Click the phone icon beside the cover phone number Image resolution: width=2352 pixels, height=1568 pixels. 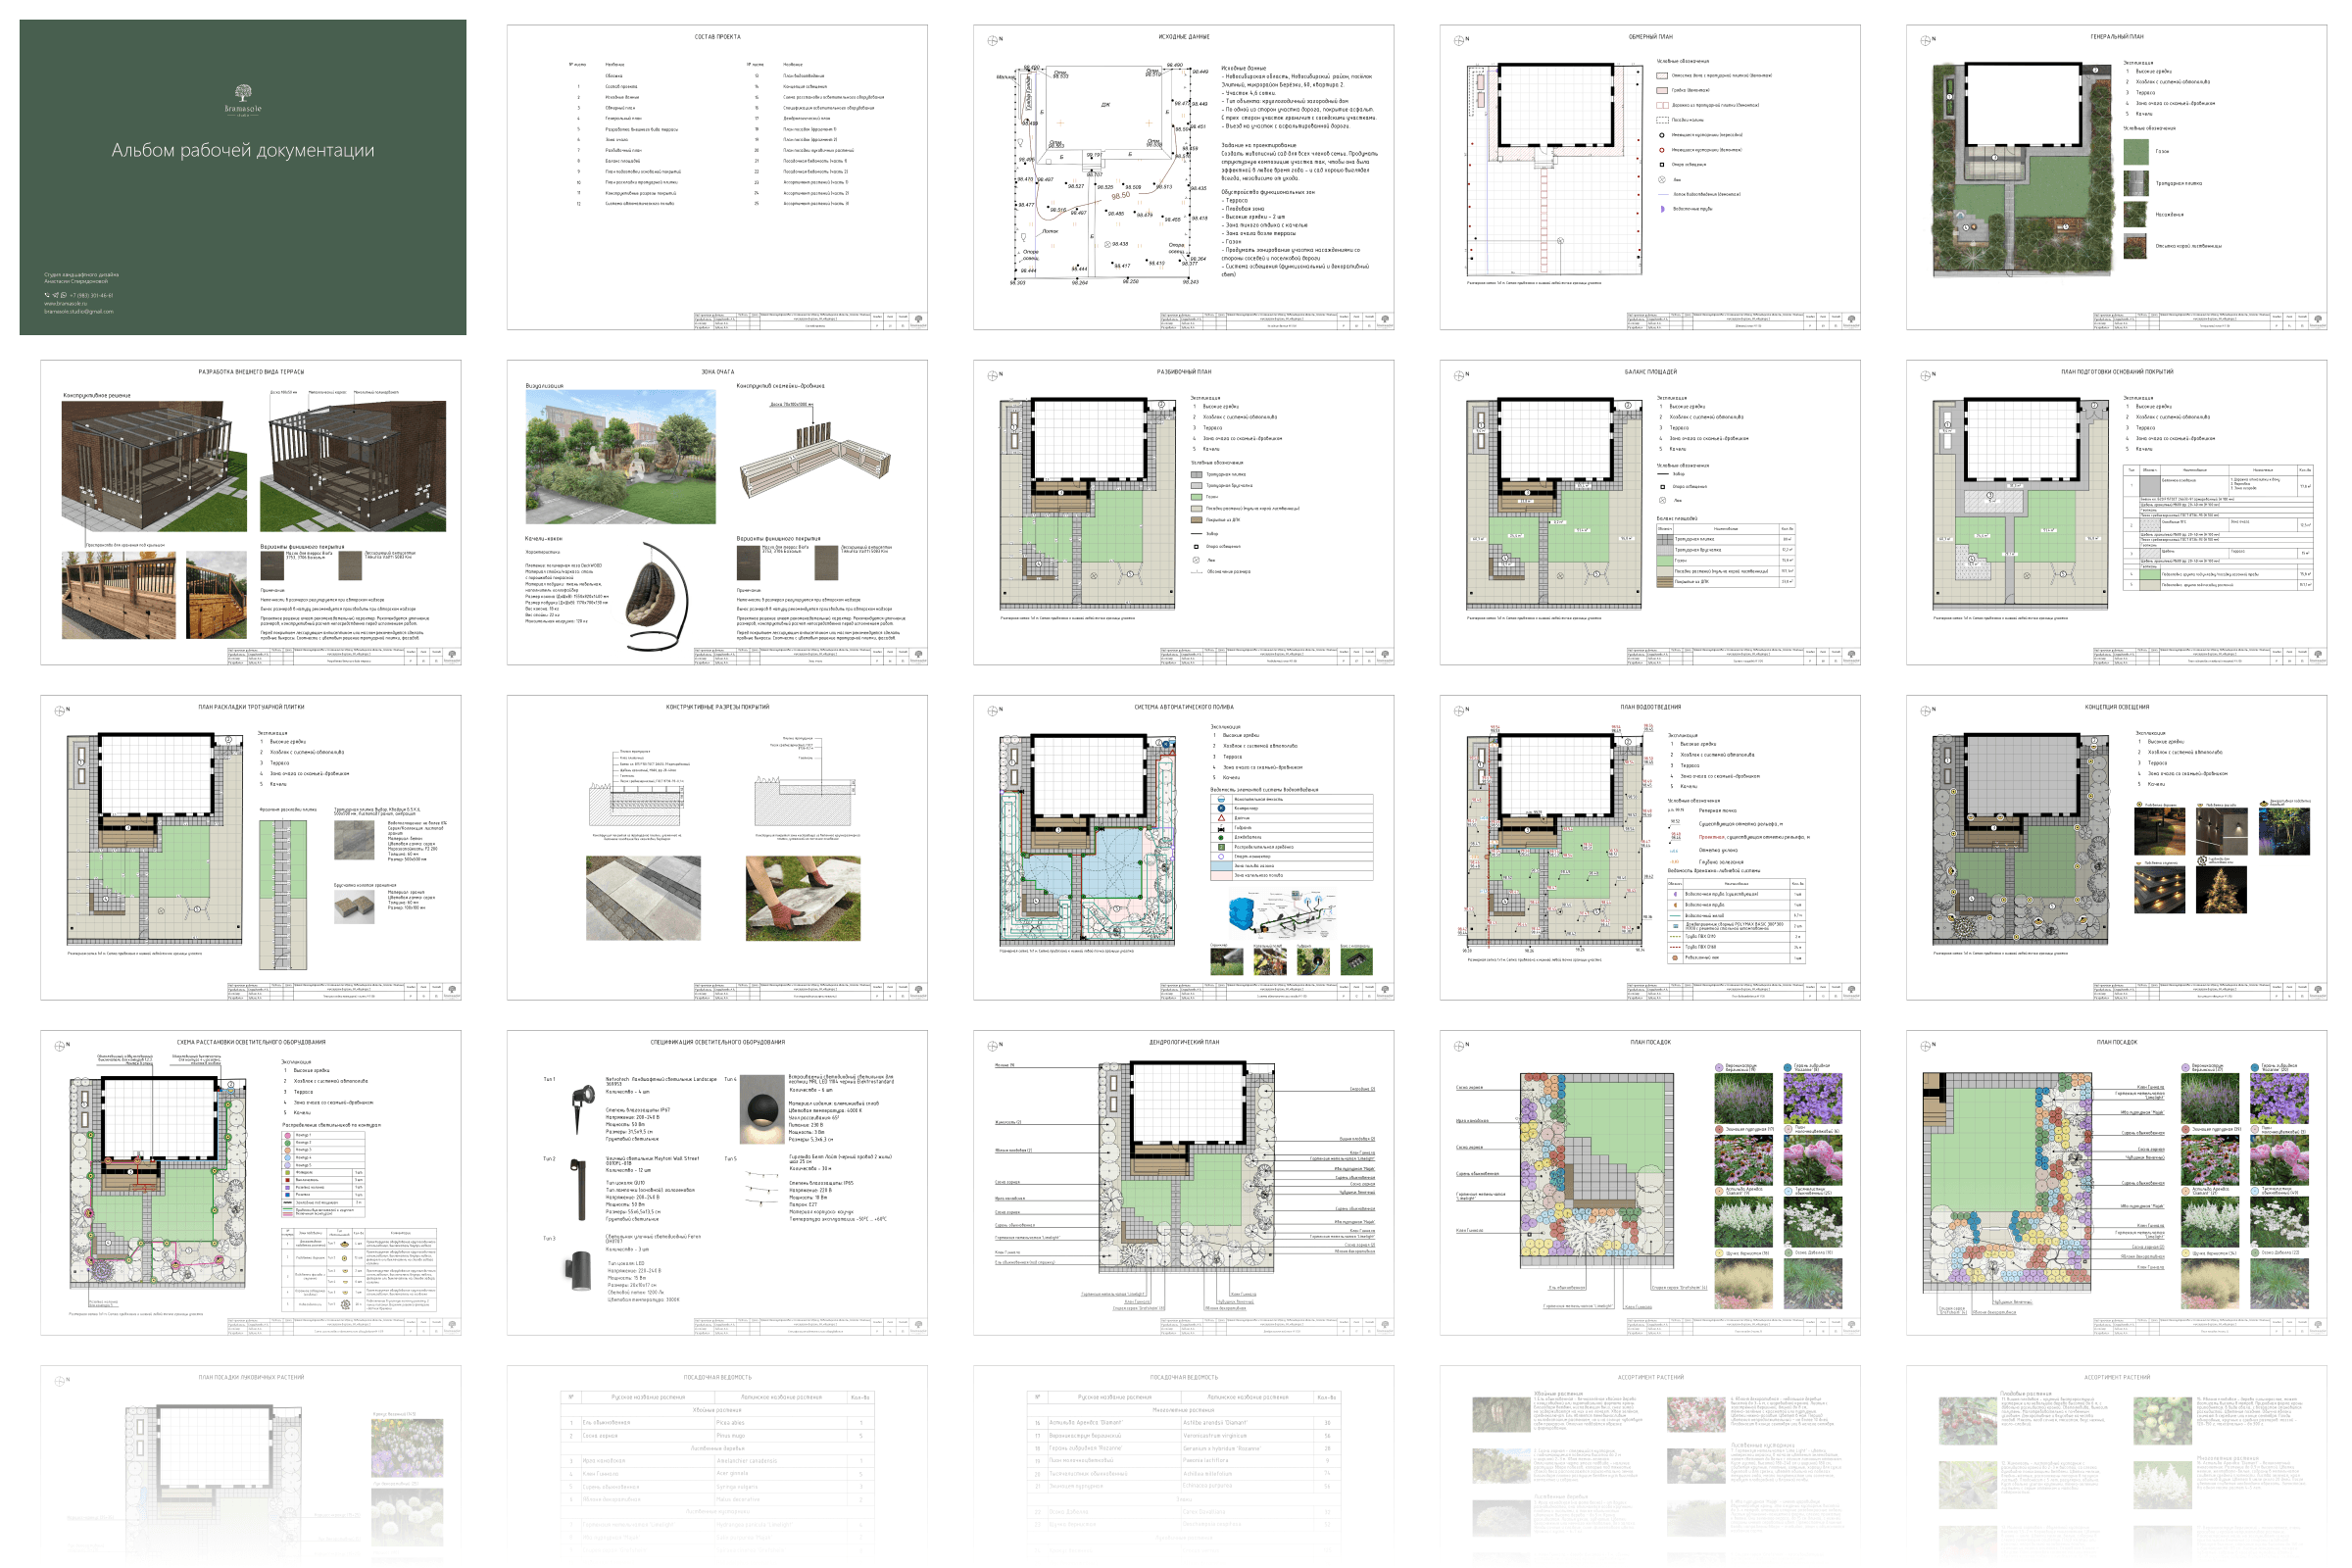(x=47, y=295)
